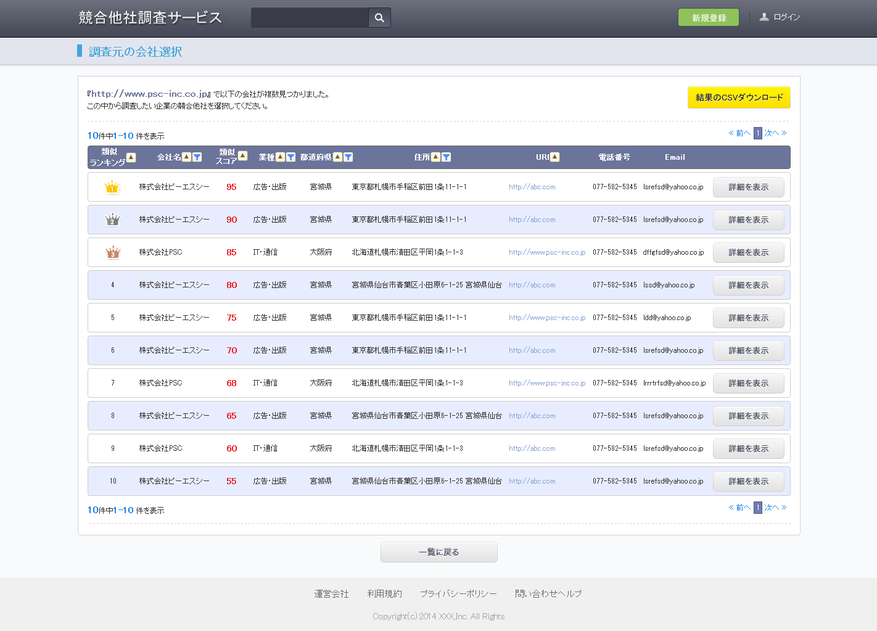The image size is (877, 631).
Task: Sort by 類似スコア arrow icon
Action: tap(243, 156)
